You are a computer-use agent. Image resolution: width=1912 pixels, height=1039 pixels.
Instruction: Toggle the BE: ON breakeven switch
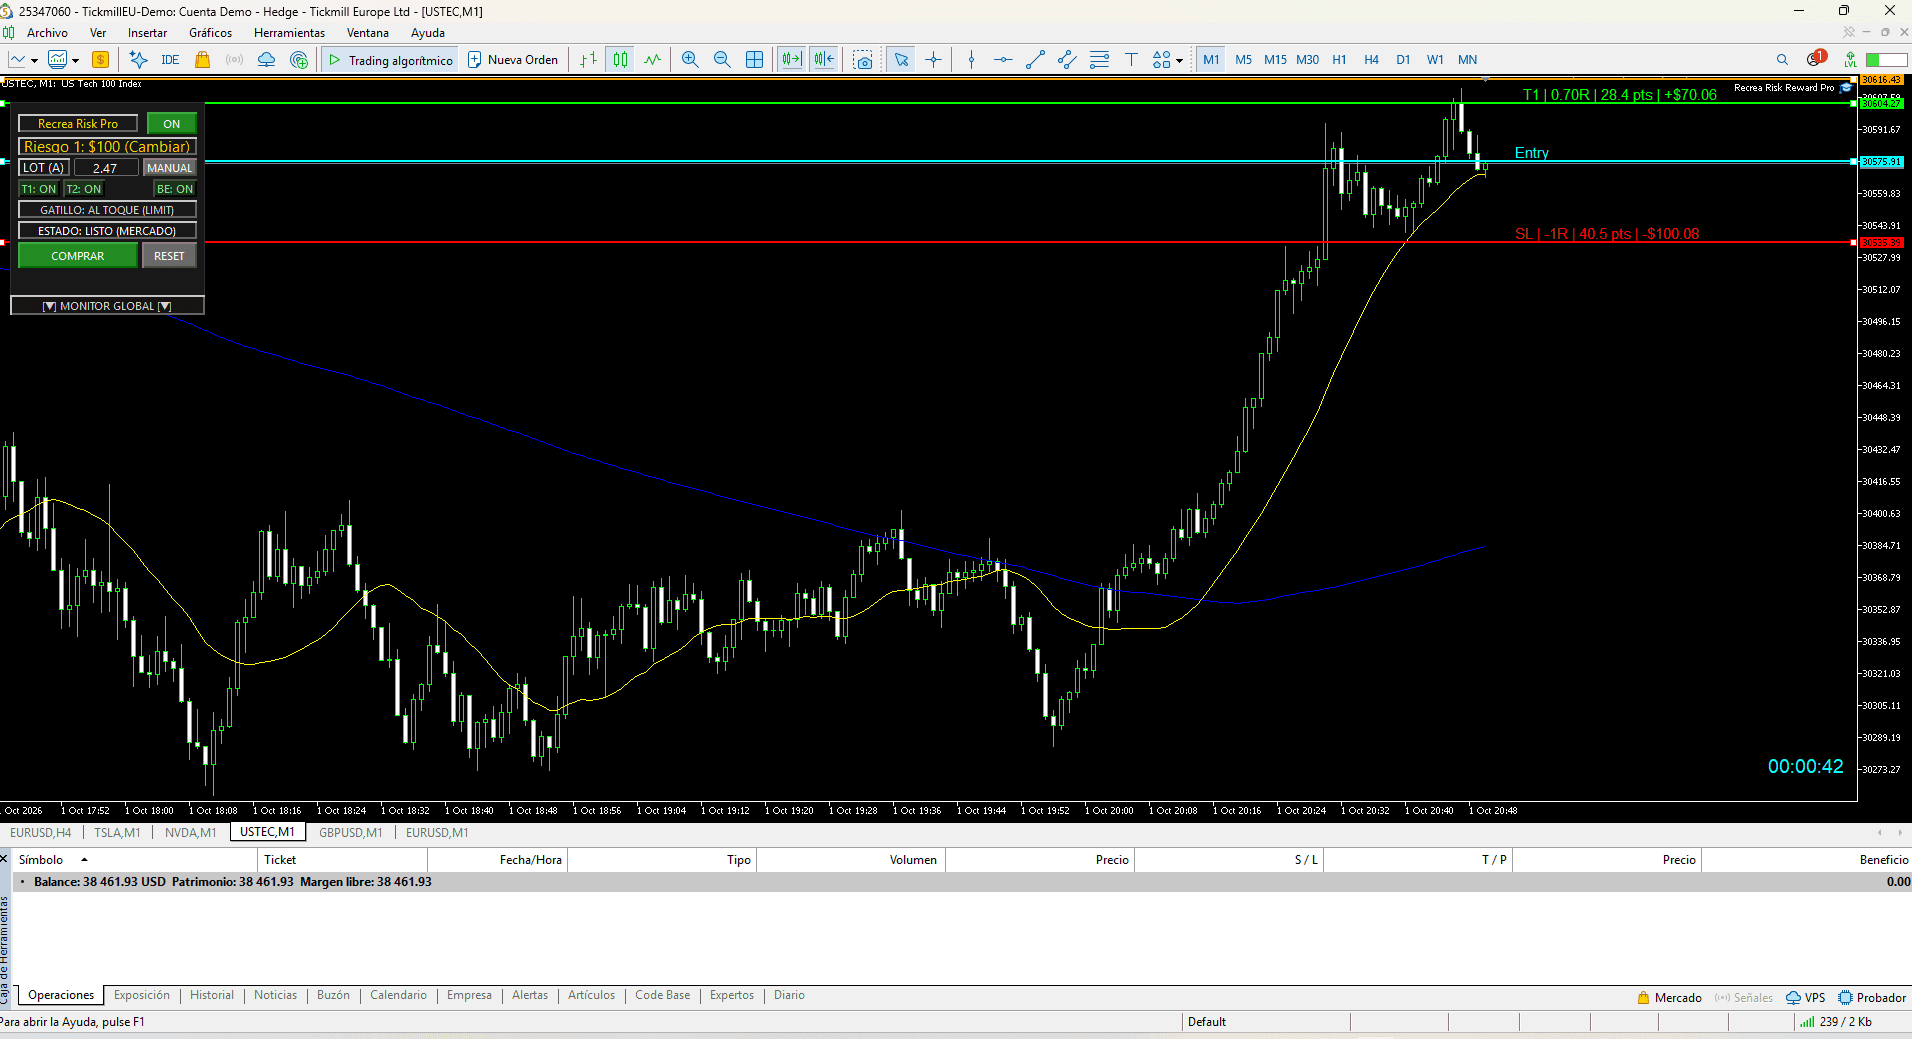[x=175, y=189]
